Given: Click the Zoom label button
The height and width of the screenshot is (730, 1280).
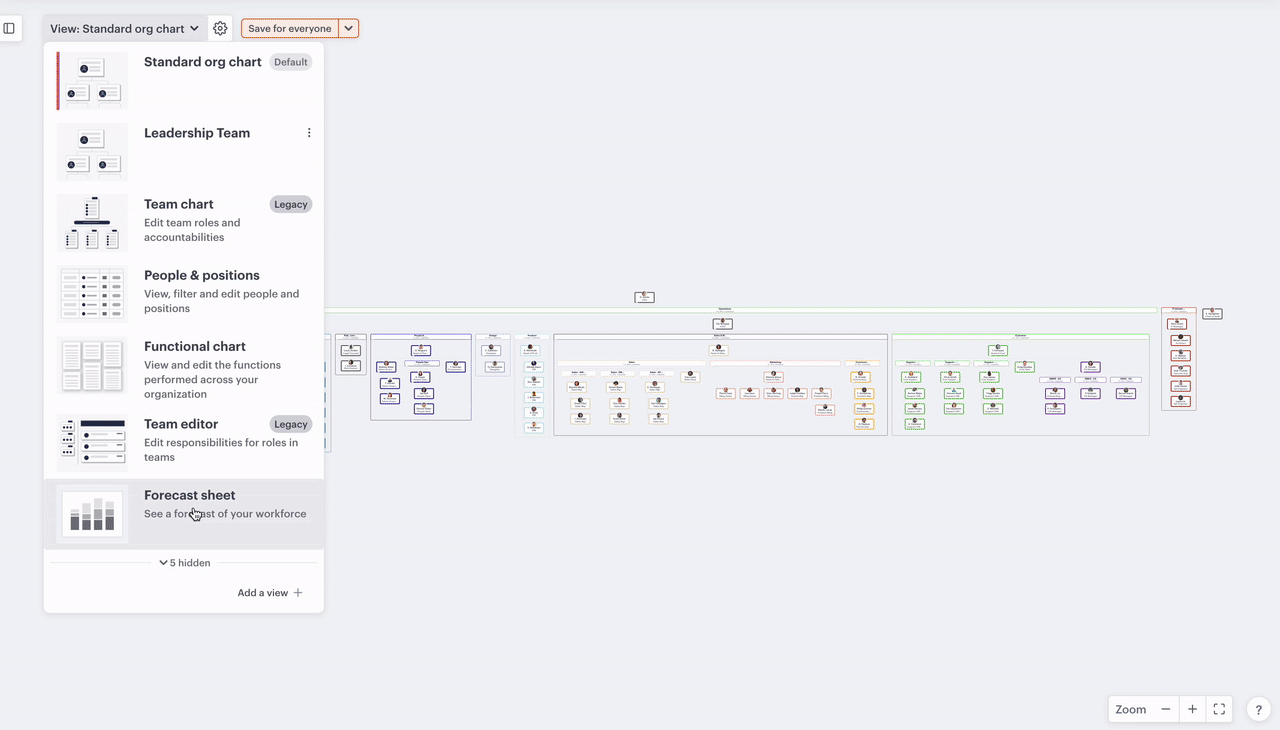Looking at the screenshot, I should pos(1131,709).
